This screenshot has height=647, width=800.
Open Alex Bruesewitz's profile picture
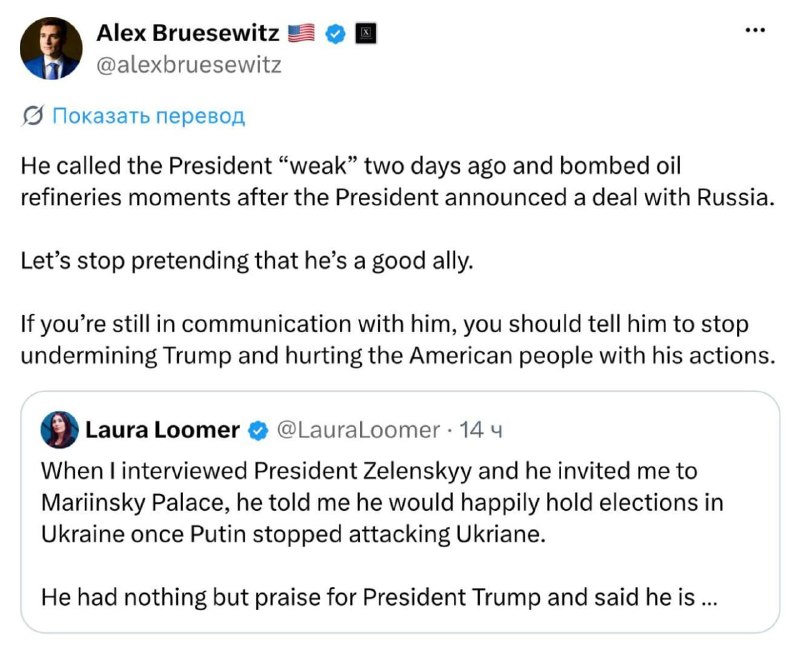pyautogui.click(x=51, y=48)
